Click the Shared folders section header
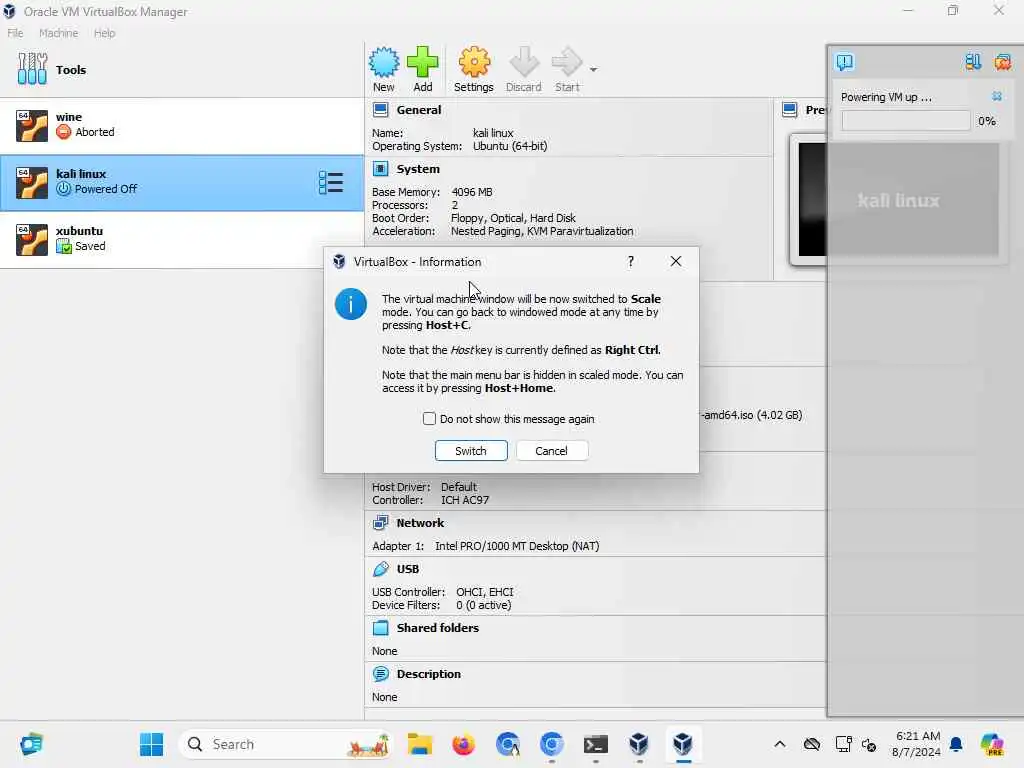The height and width of the screenshot is (768, 1024). [x=438, y=628]
